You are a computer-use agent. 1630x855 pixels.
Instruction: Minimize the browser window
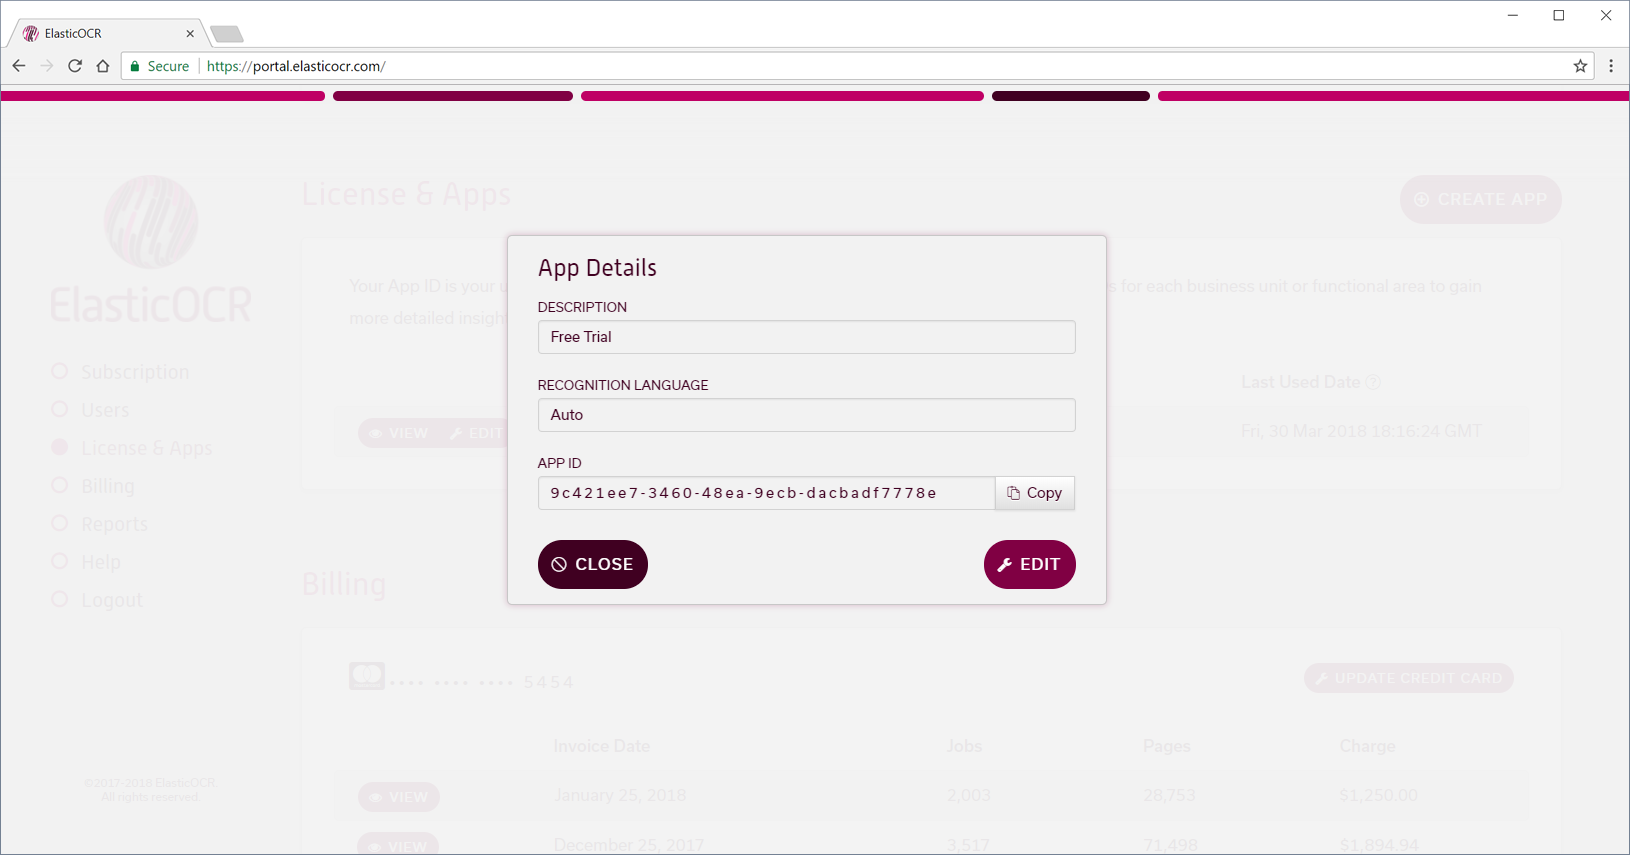click(x=1513, y=15)
